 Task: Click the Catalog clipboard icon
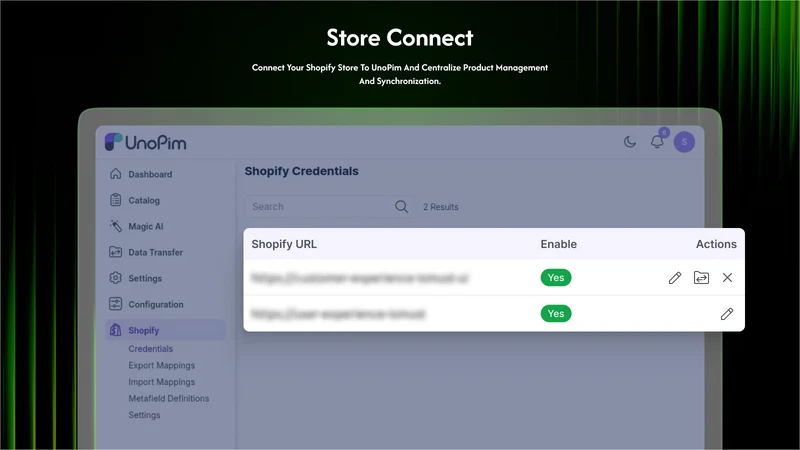[116, 200]
